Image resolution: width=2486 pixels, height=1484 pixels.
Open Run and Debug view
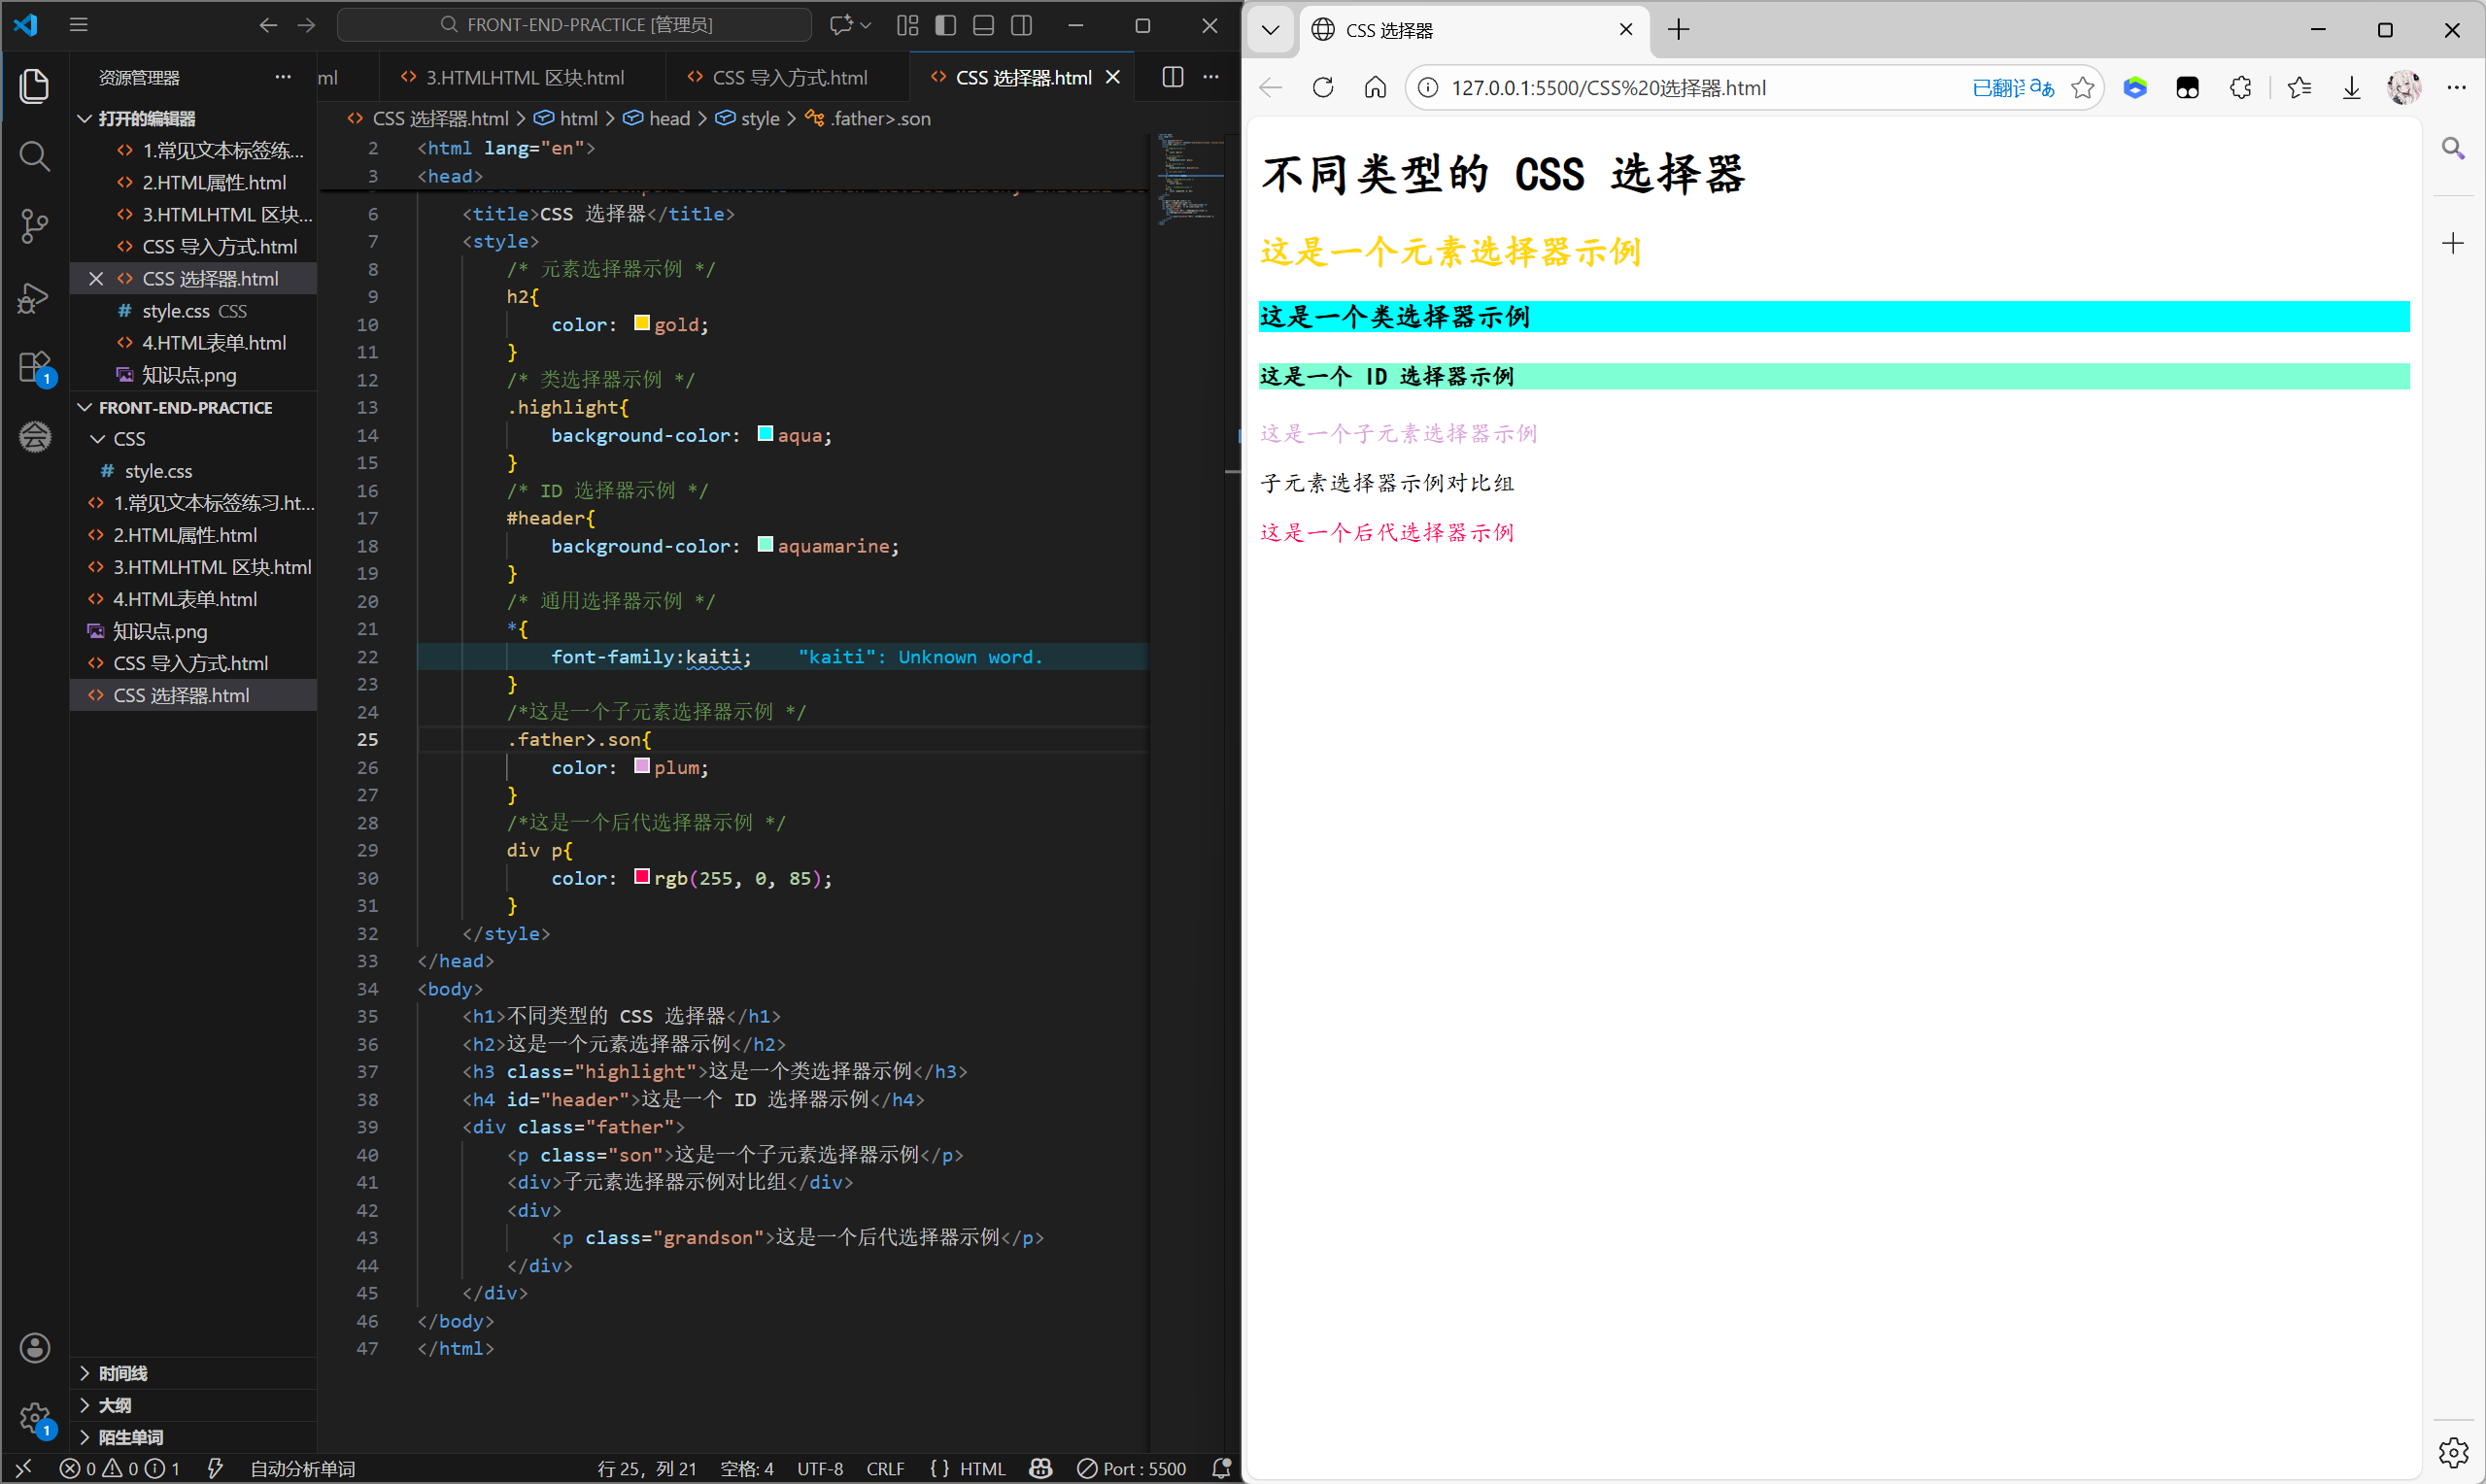(34, 297)
